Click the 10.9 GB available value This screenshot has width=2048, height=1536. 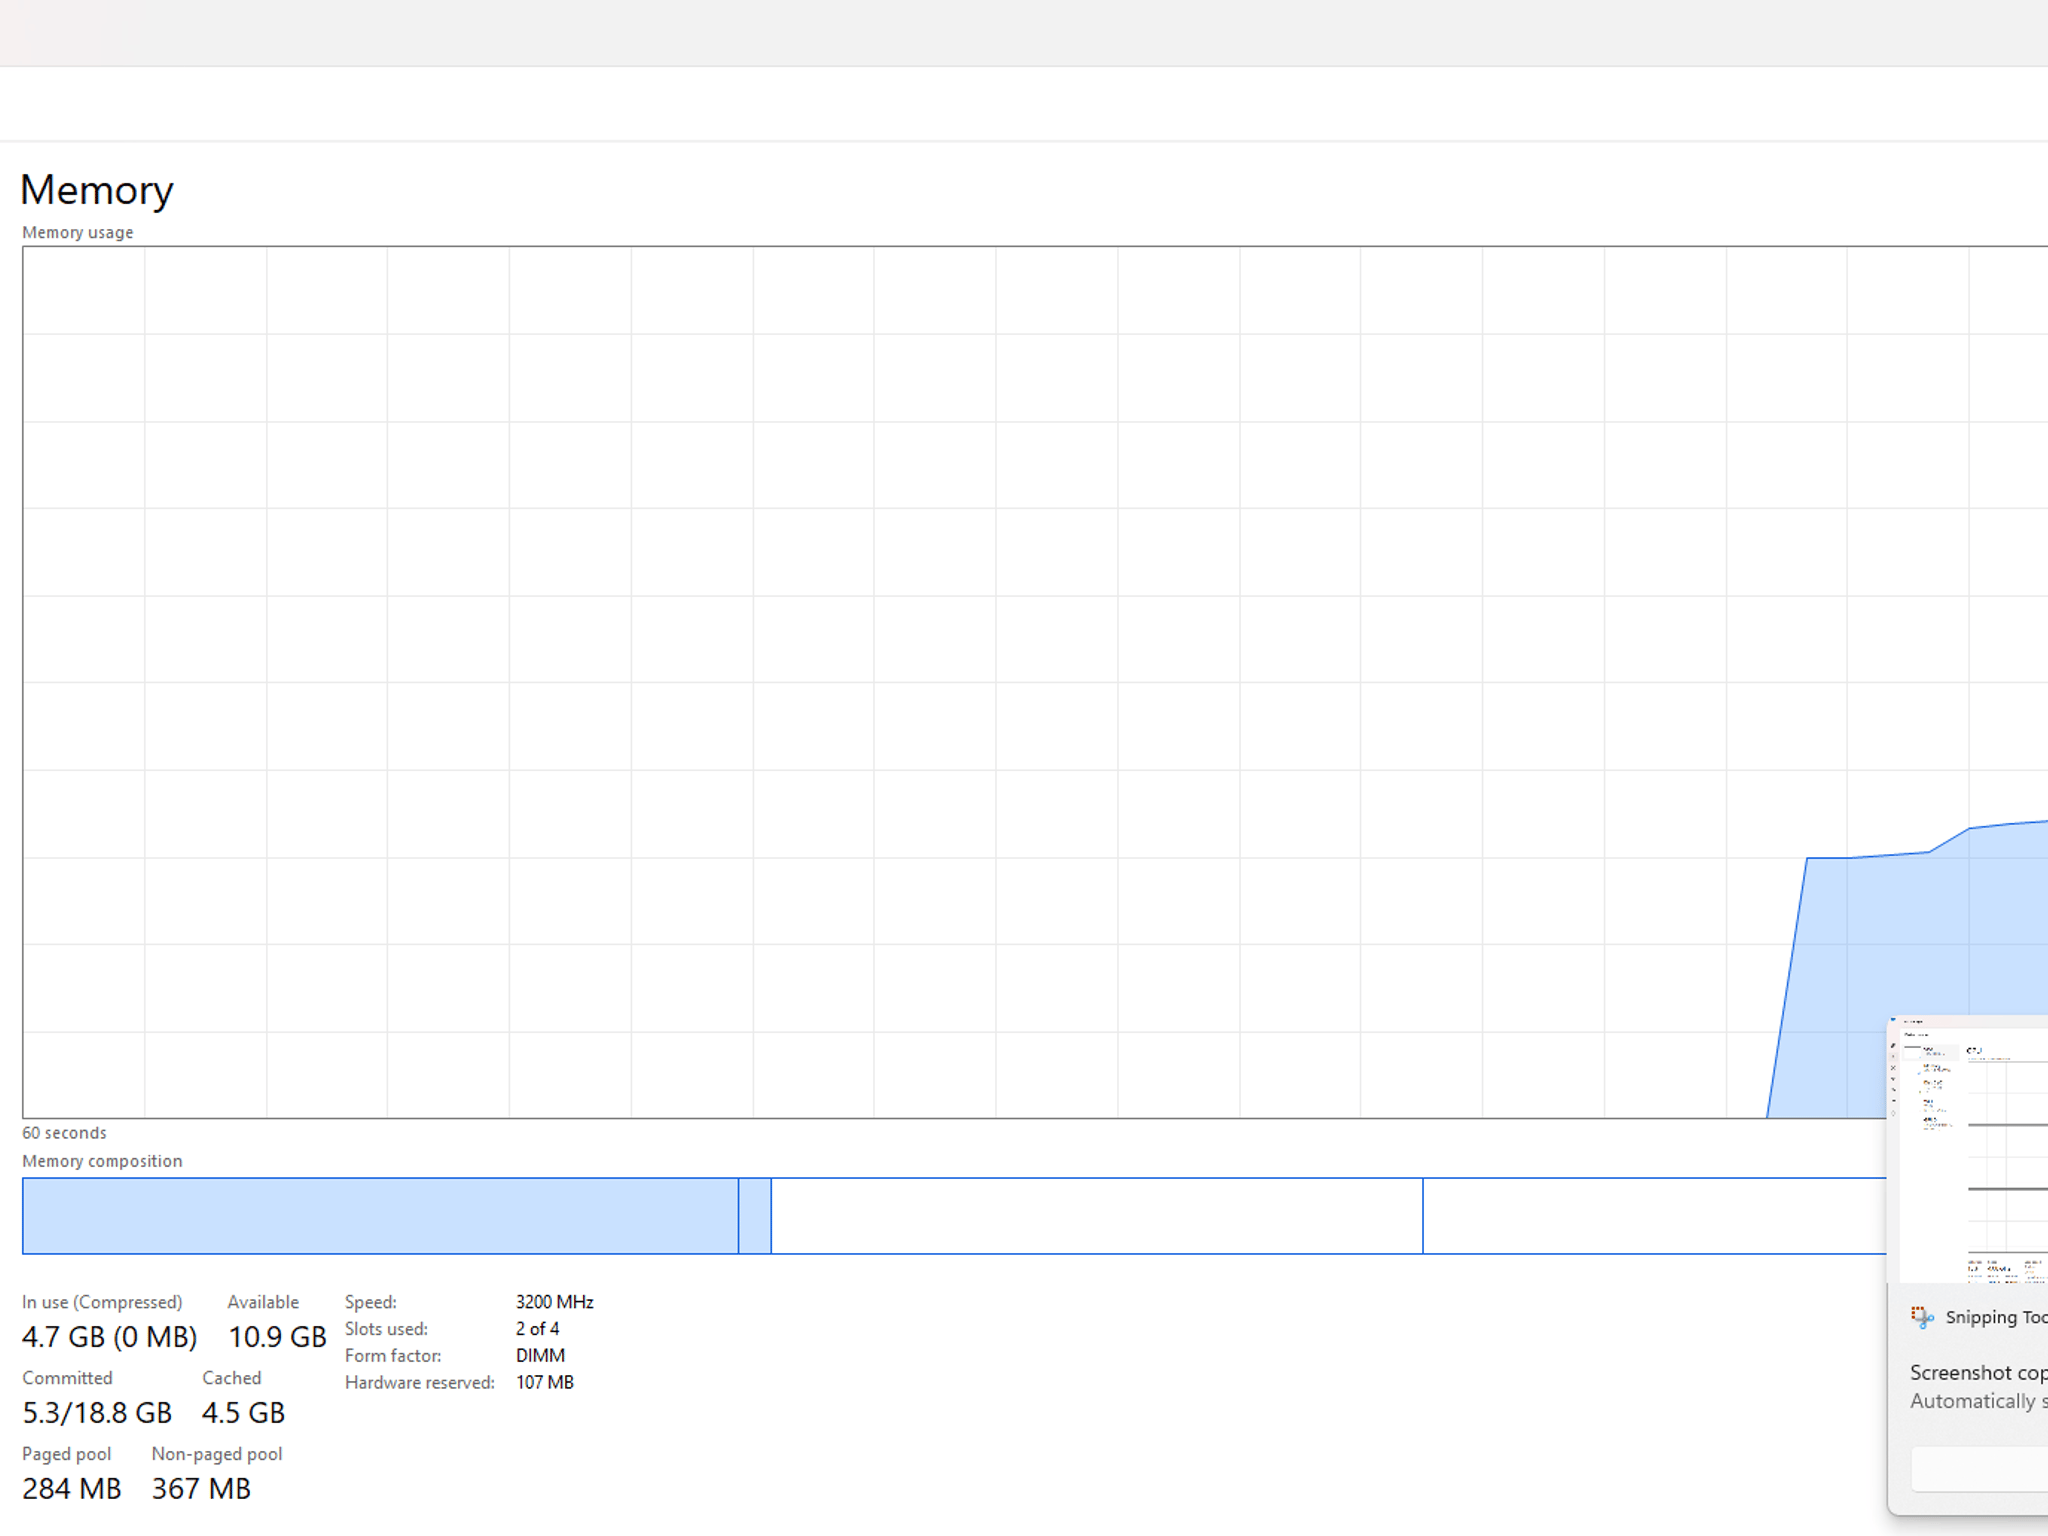coord(277,1337)
